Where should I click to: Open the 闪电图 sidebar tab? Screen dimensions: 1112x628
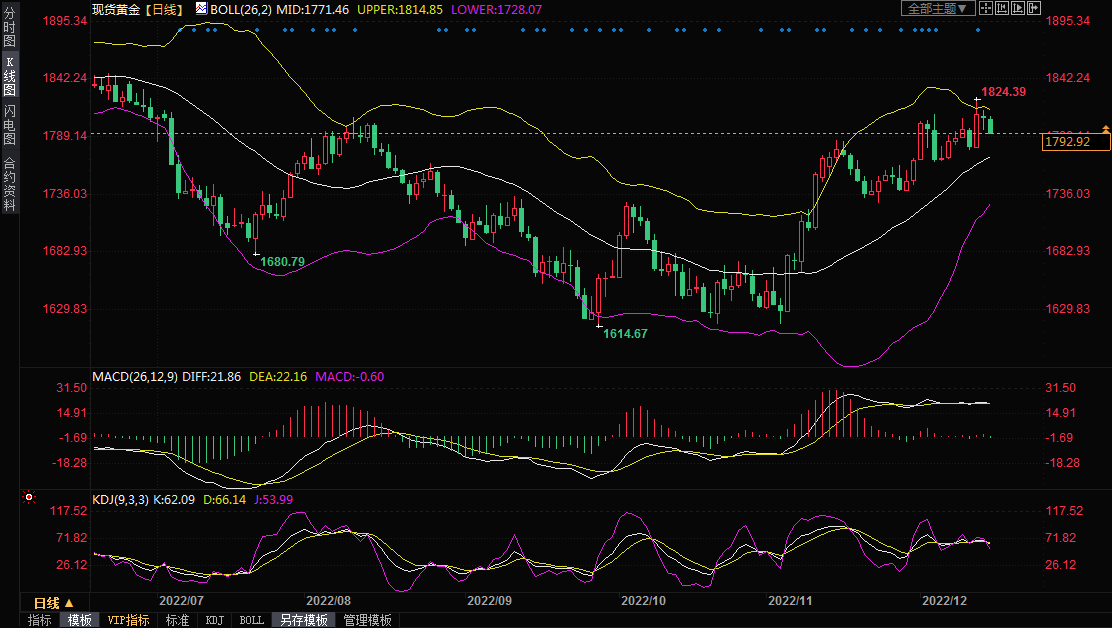tap(9, 125)
